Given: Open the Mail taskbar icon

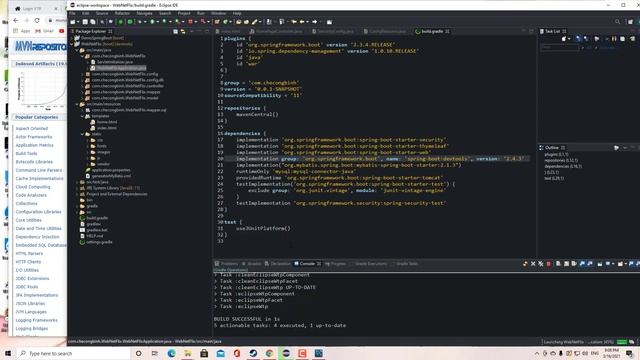Looking at the screenshot, I should (x=220, y=353).
